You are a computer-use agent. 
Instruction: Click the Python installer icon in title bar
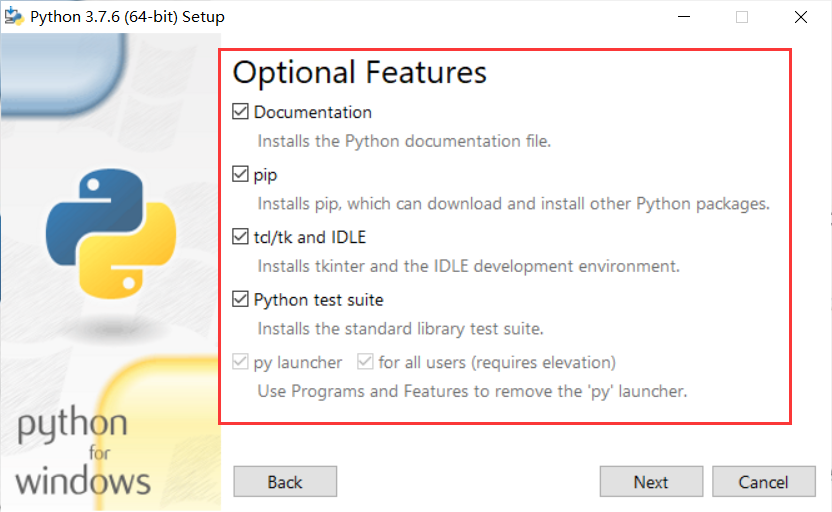(x=14, y=17)
